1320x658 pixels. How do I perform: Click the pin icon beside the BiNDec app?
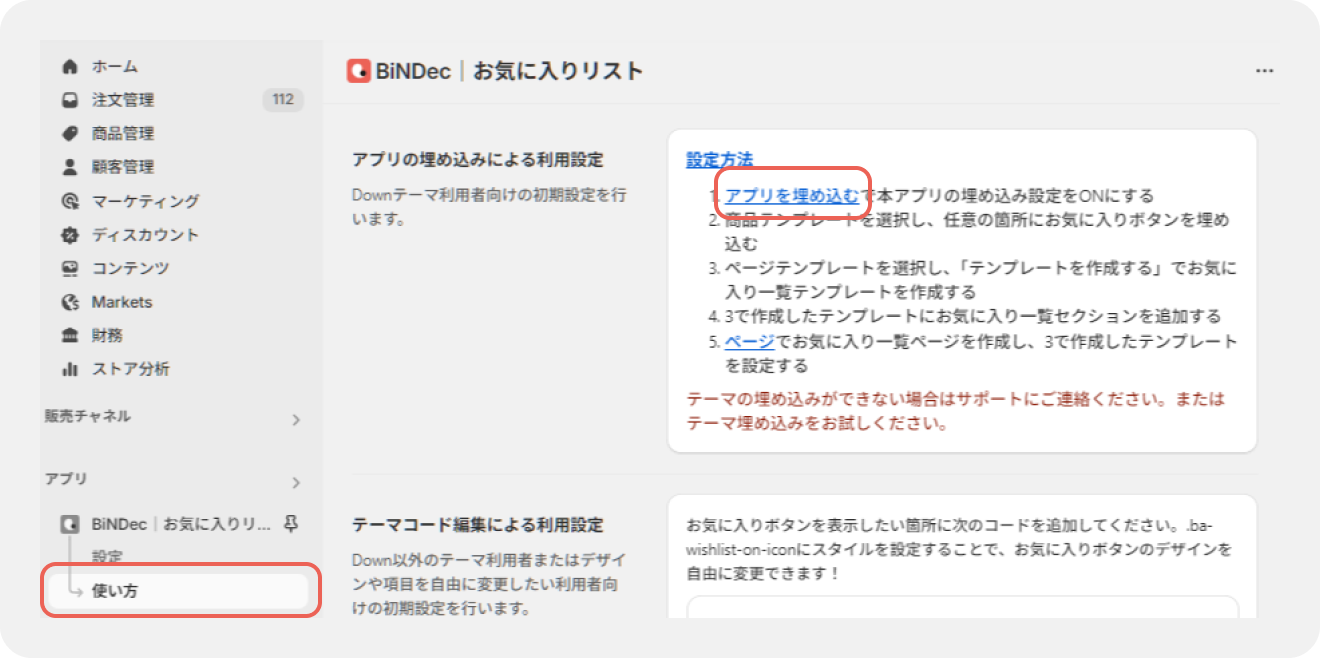(x=291, y=523)
